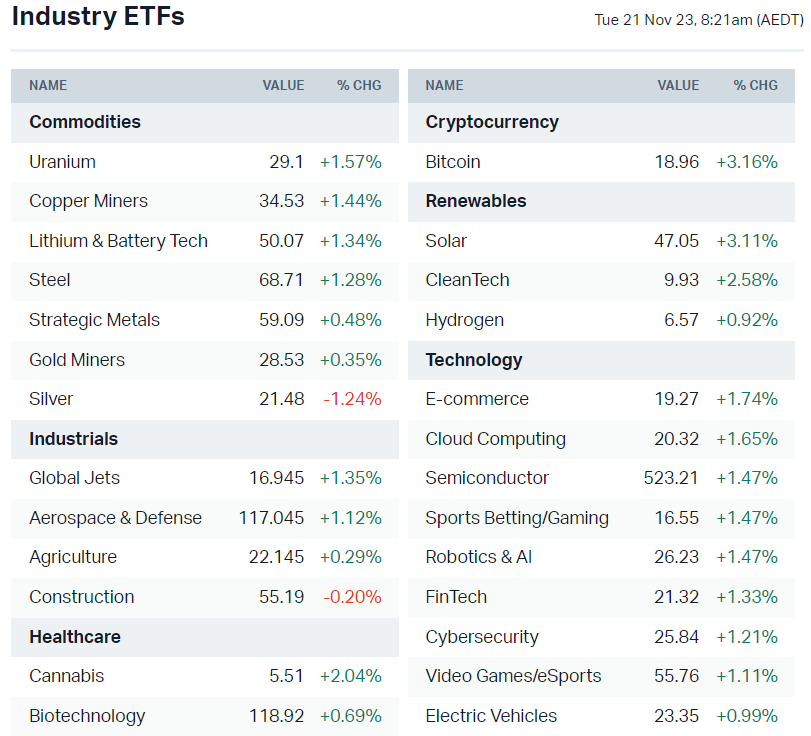
Task: Click Construction's -0.20% change value
Action: 352,597
